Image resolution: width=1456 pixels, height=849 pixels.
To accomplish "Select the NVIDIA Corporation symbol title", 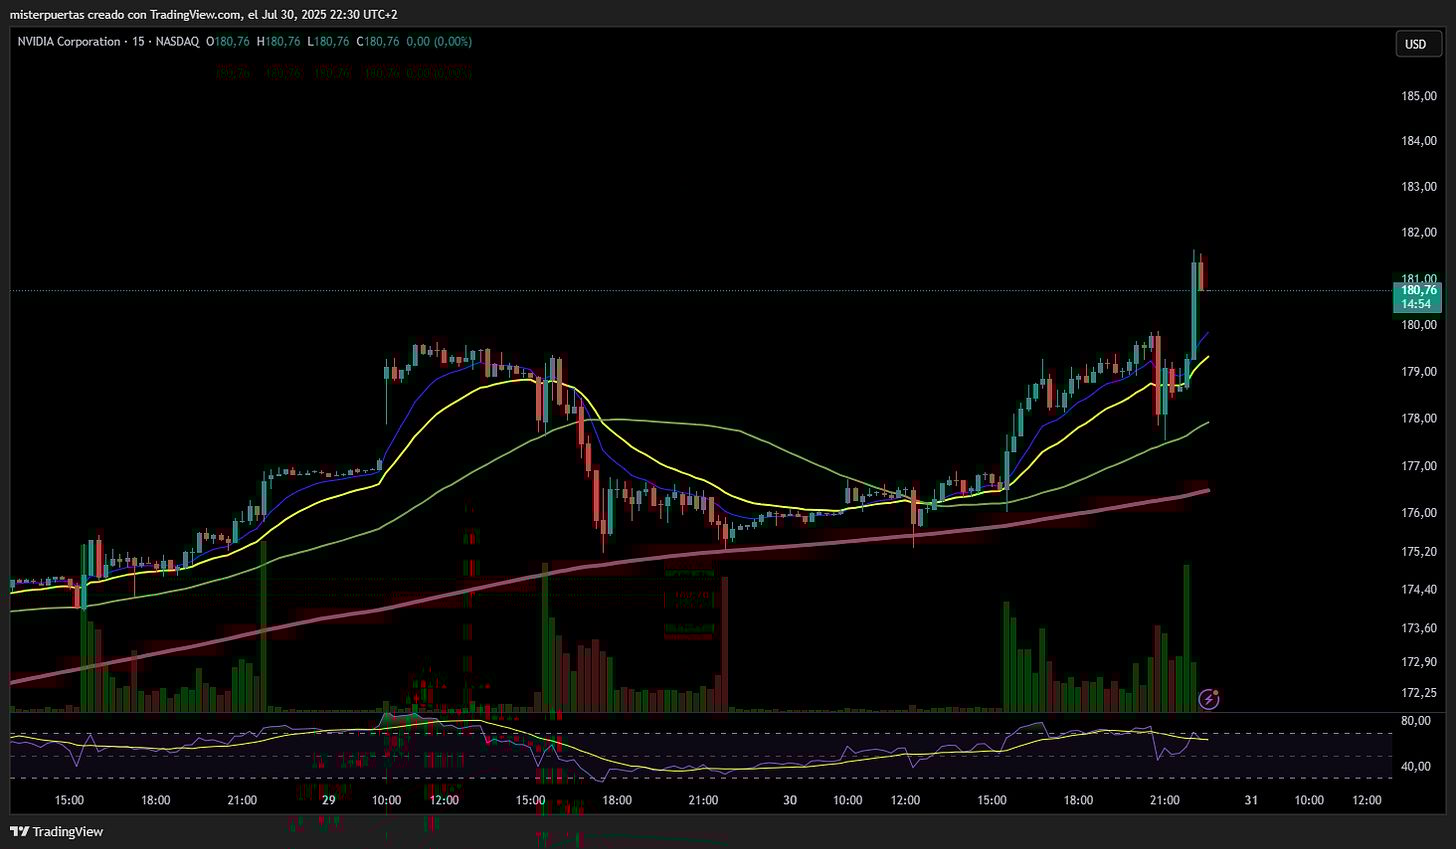I will pos(67,42).
